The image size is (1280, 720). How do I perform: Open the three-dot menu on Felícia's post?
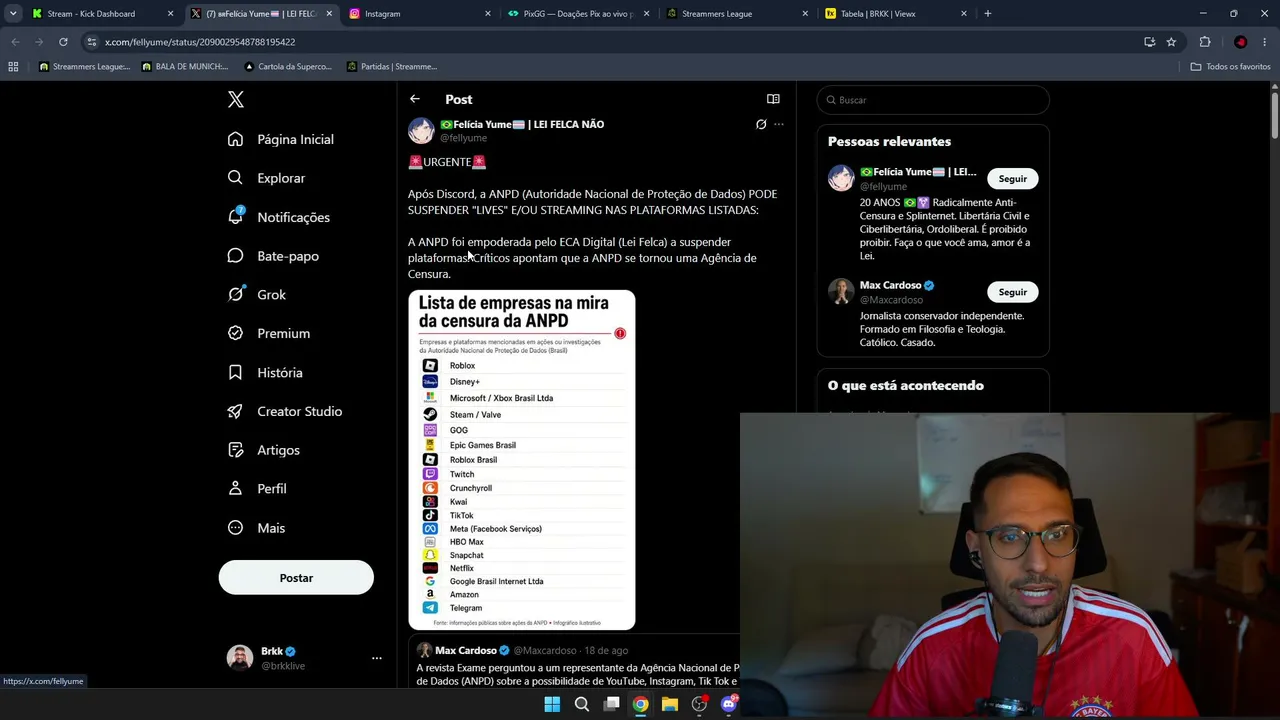click(779, 125)
